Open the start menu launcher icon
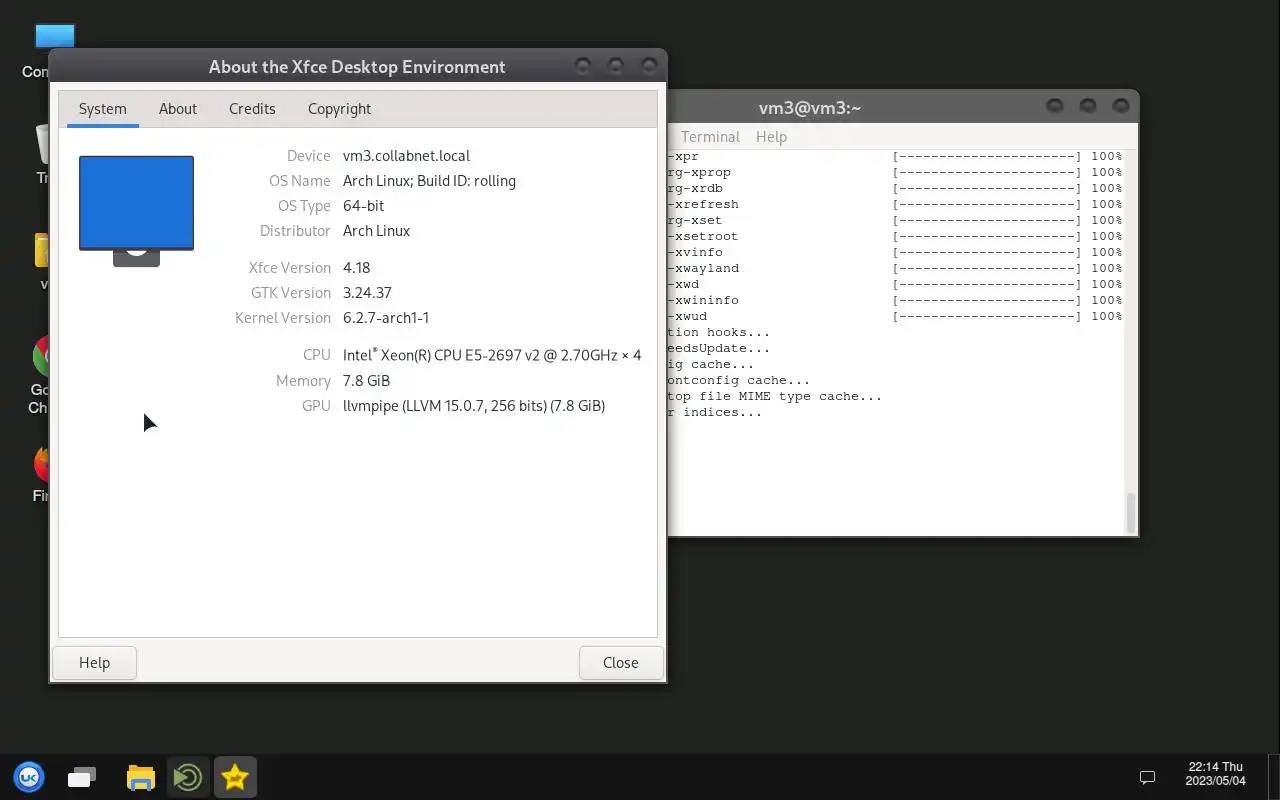The image size is (1280, 800). [29, 777]
